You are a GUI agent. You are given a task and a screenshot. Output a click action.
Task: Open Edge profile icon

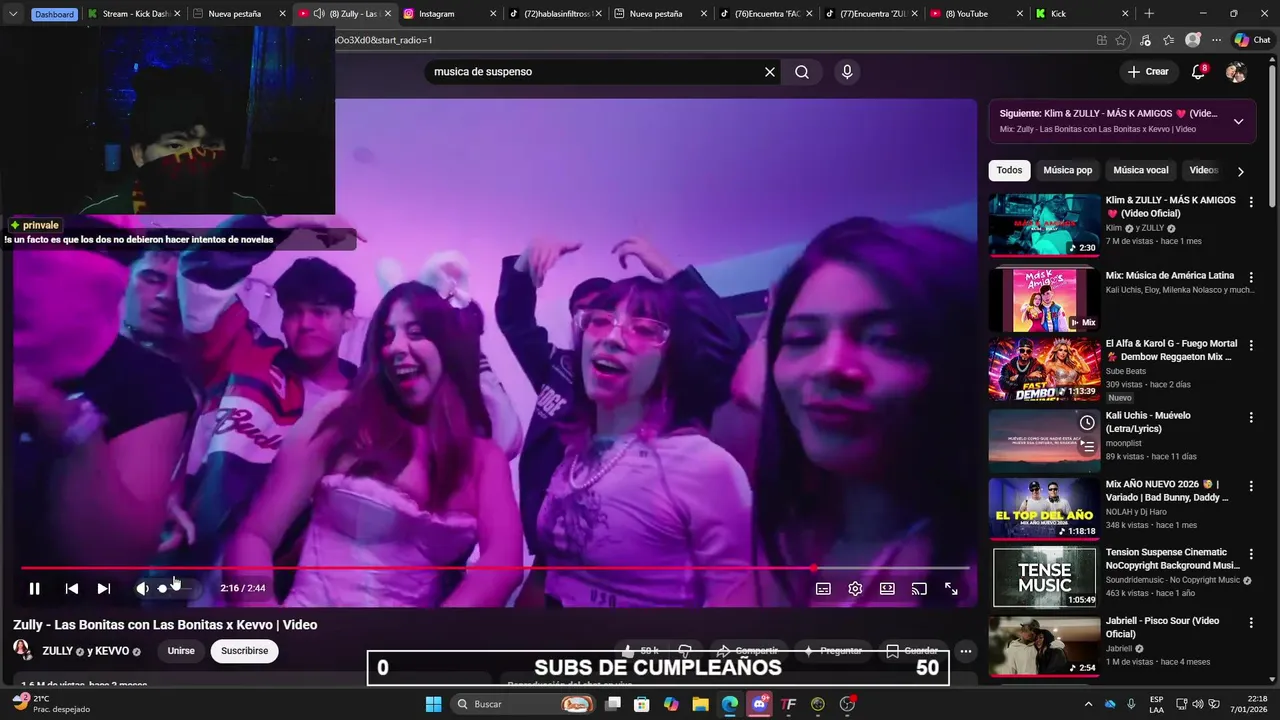[x=1192, y=40]
